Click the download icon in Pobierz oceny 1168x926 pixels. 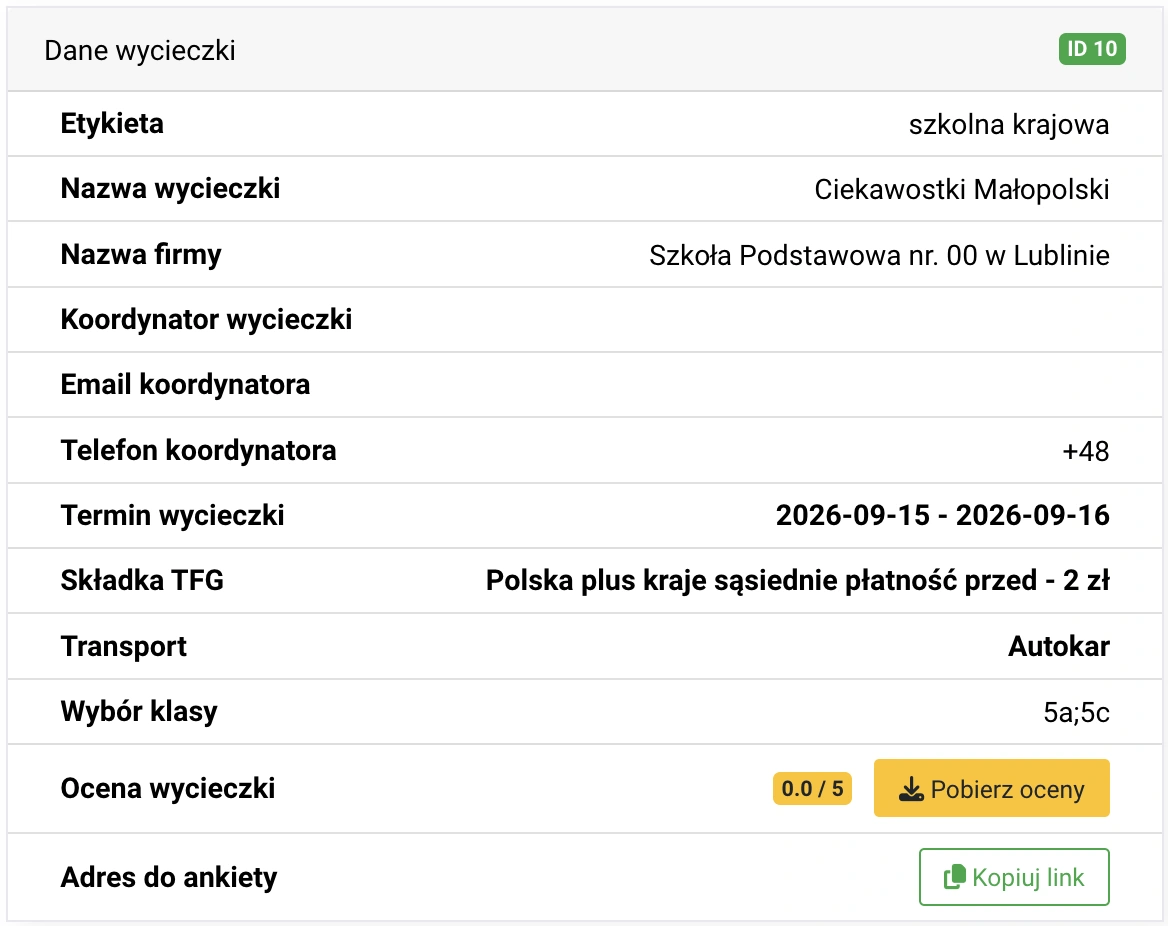click(911, 789)
